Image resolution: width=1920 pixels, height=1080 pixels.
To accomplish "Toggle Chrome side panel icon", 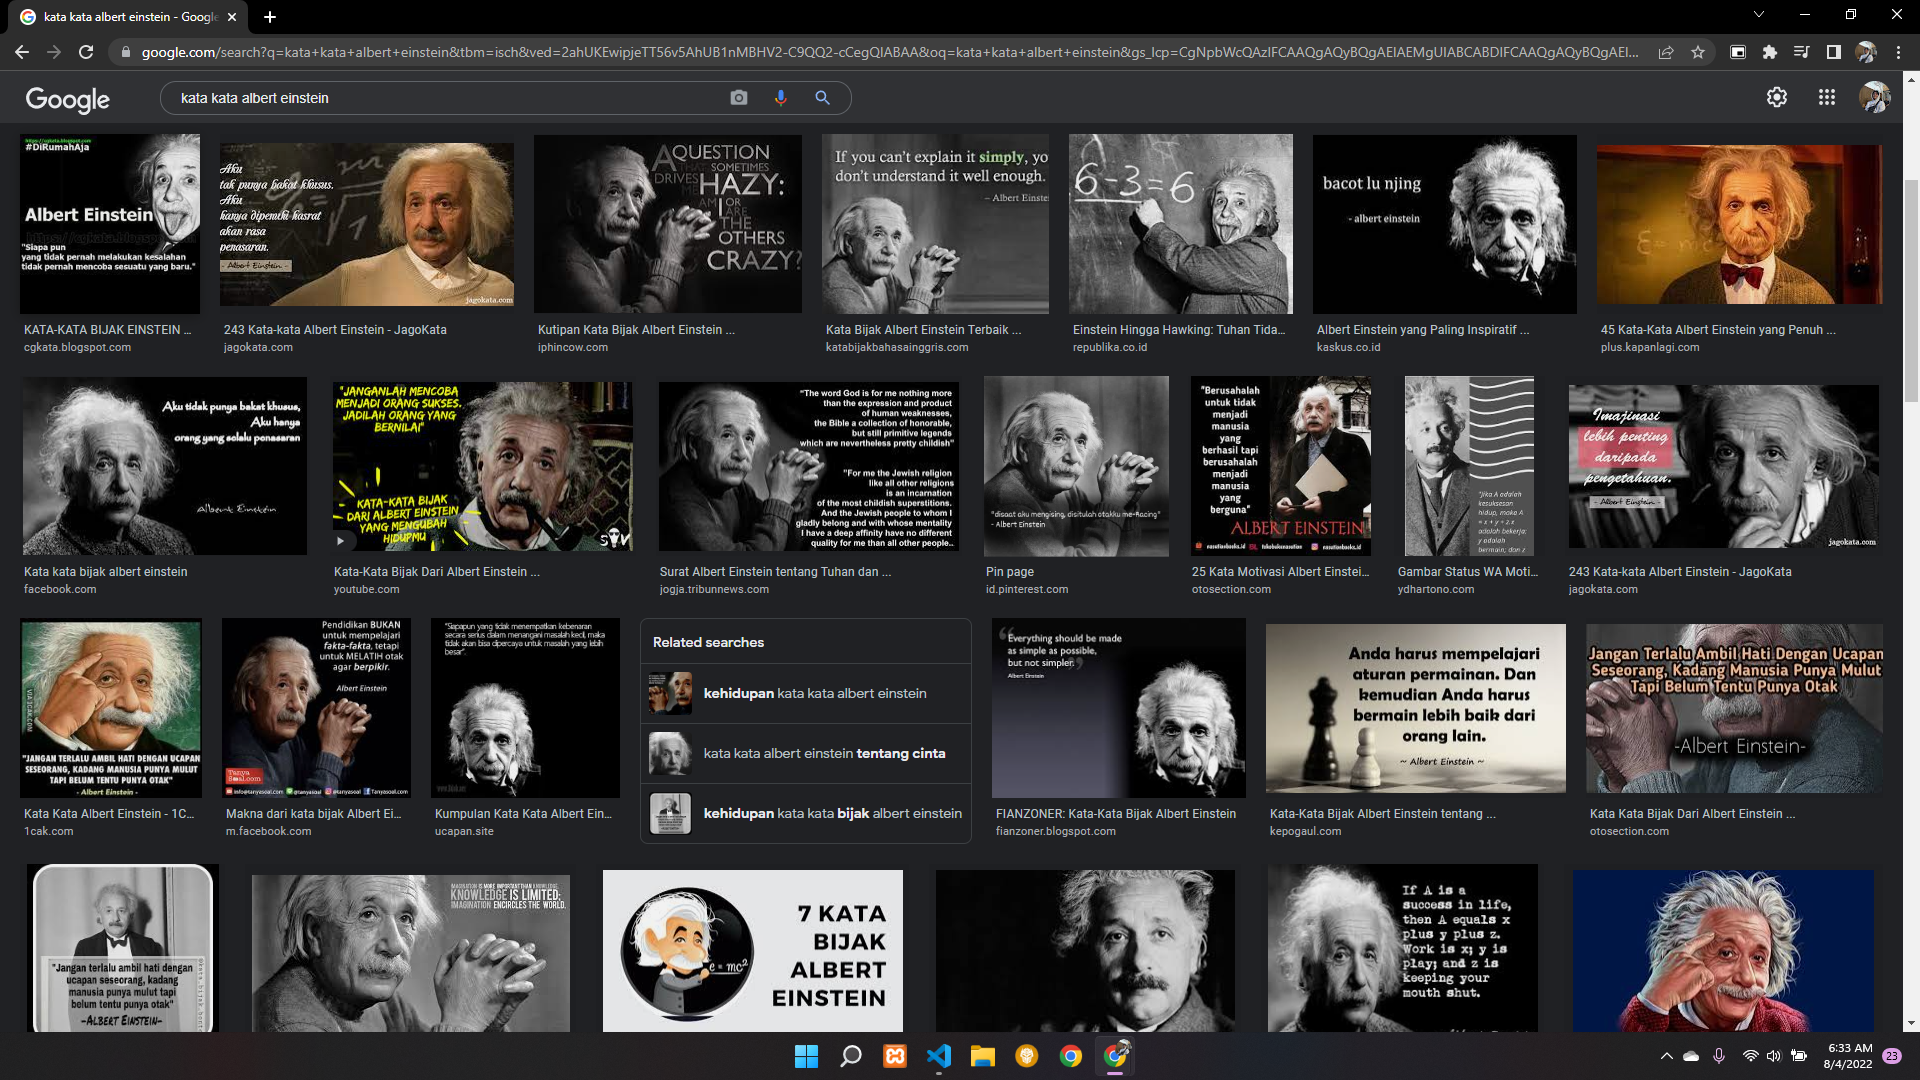I will click(x=1834, y=52).
